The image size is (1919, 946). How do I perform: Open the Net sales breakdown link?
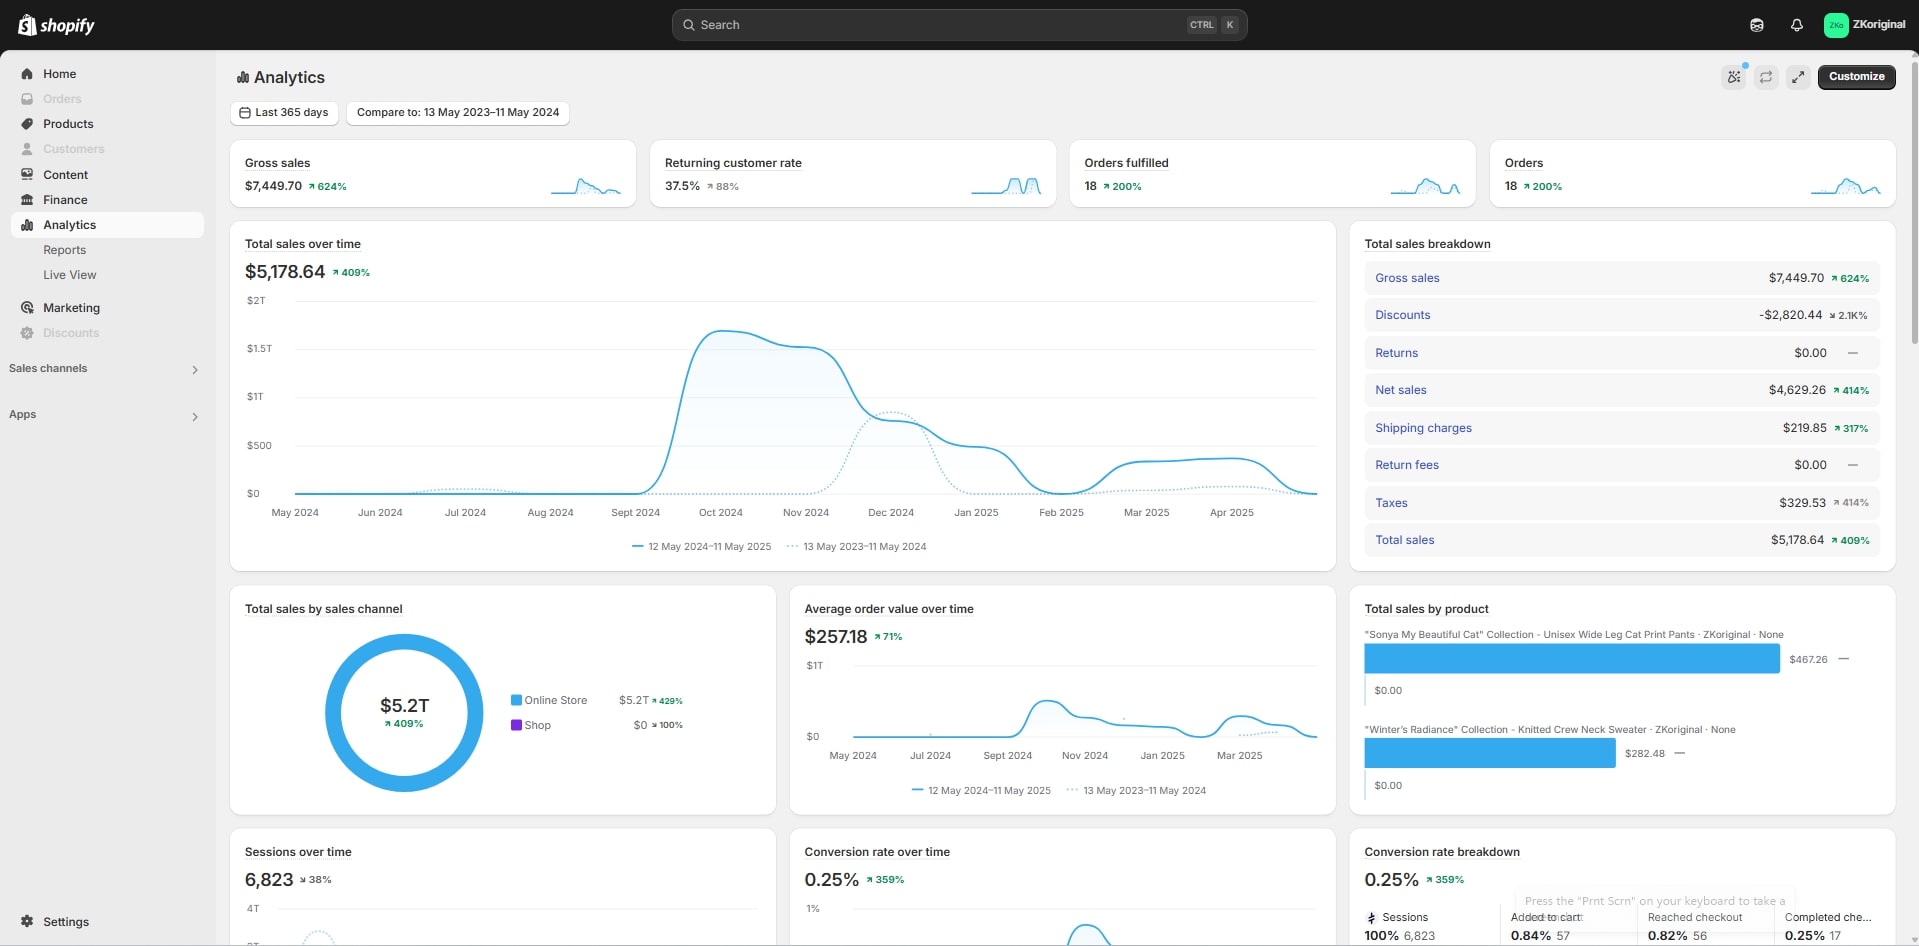pyautogui.click(x=1400, y=390)
